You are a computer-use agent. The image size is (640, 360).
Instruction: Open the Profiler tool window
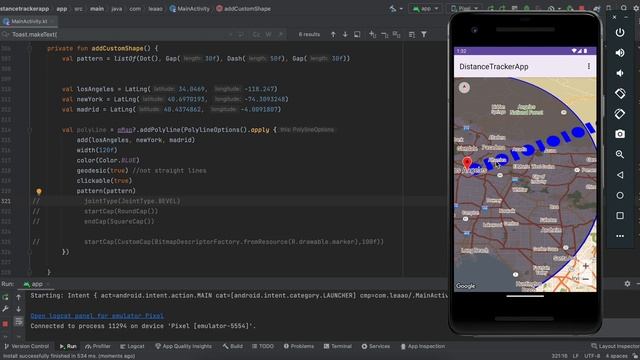pyautogui.click(x=98, y=346)
